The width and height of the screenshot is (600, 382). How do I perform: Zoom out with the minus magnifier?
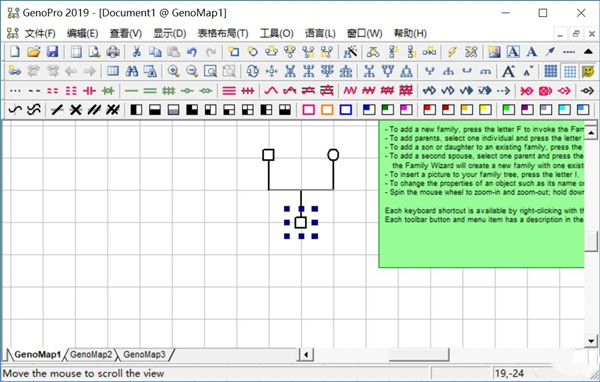pyautogui.click(x=192, y=71)
